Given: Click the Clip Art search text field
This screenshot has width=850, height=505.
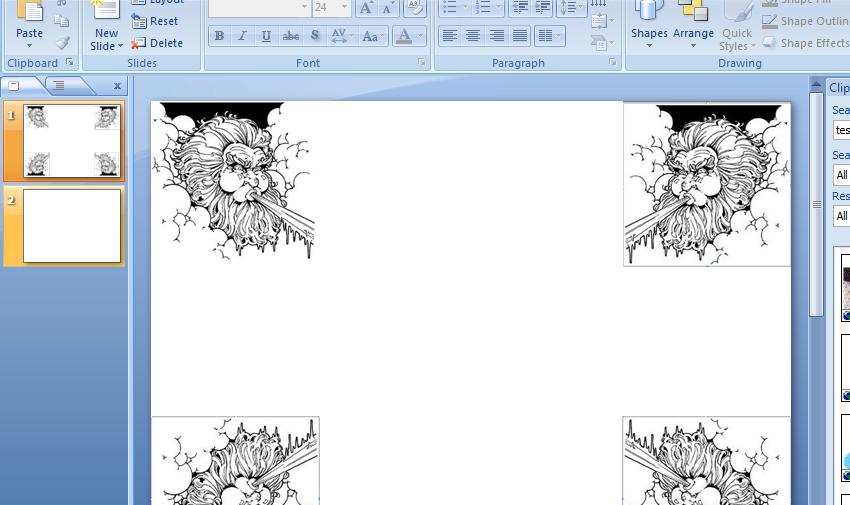Looking at the screenshot, I should click(x=842, y=131).
